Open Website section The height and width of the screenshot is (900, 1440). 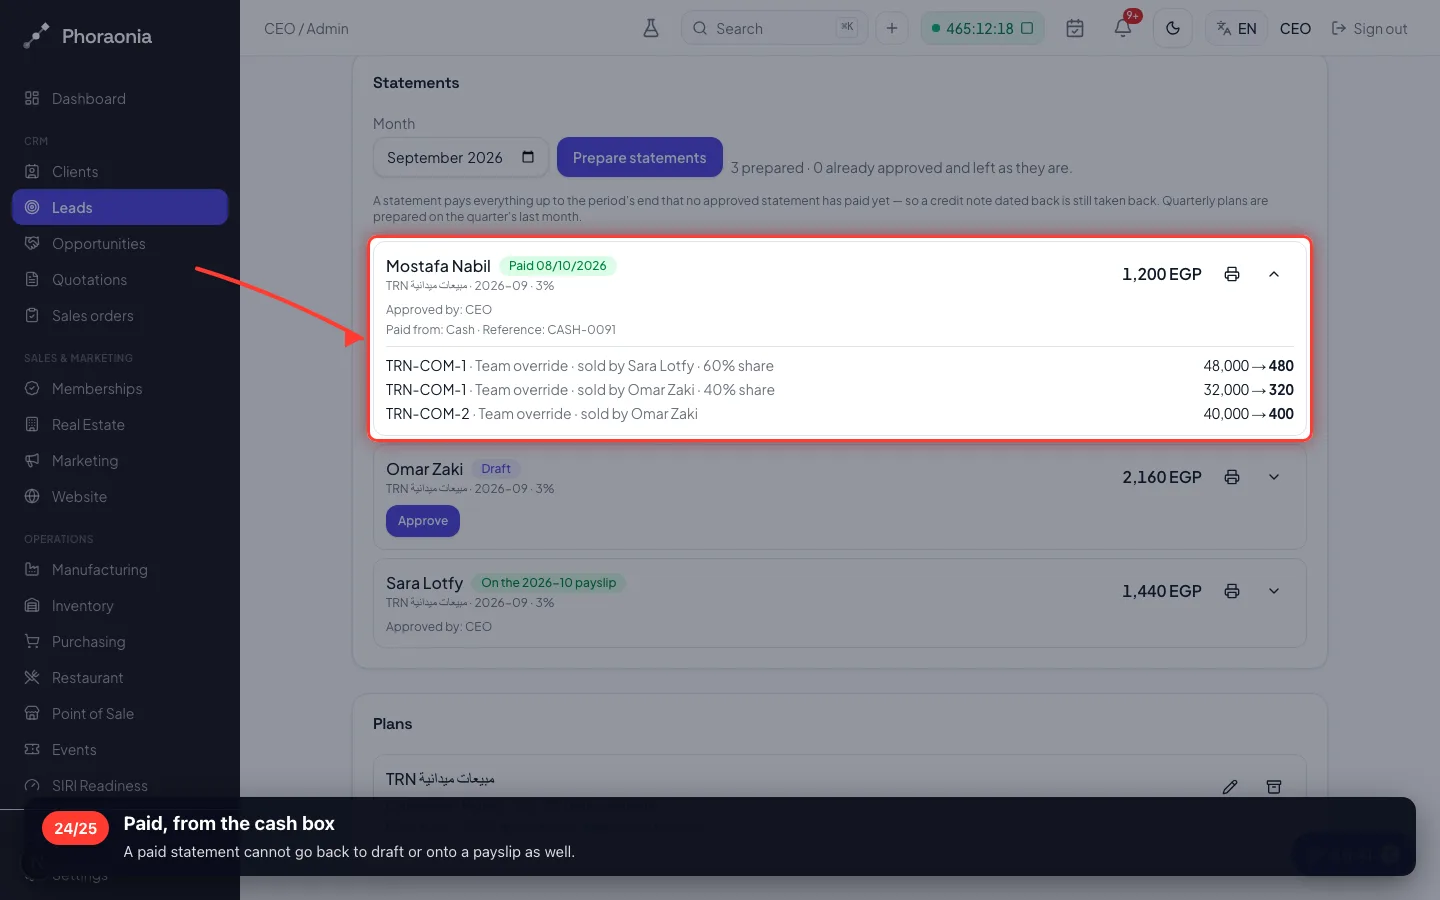[x=120, y=497]
